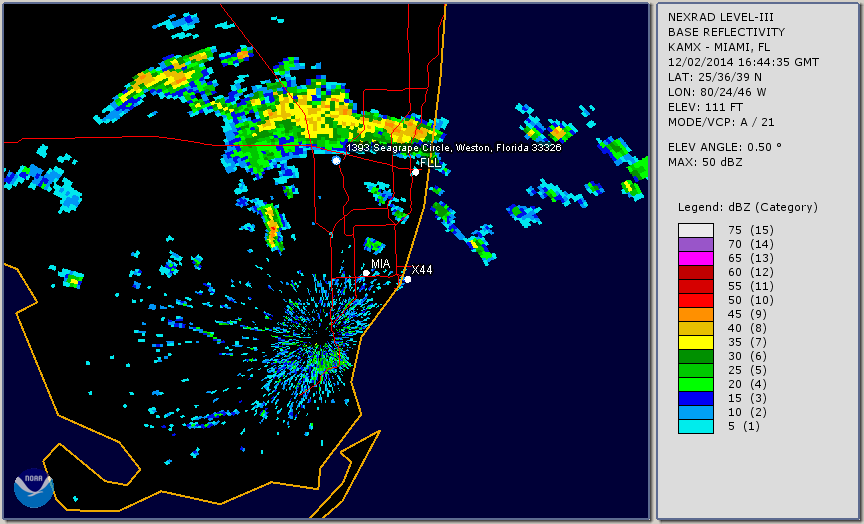This screenshot has width=864, height=524.
Task: Click the FLL airport marker dot
Action: (x=415, y=172)
